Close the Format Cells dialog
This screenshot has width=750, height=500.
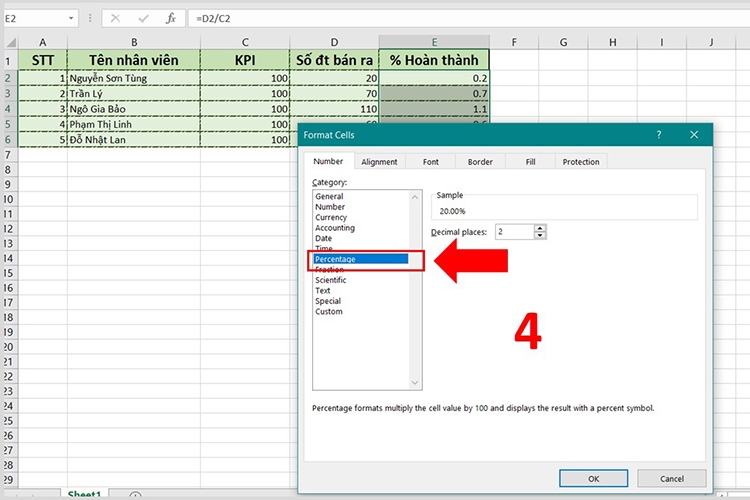(694, 135)
